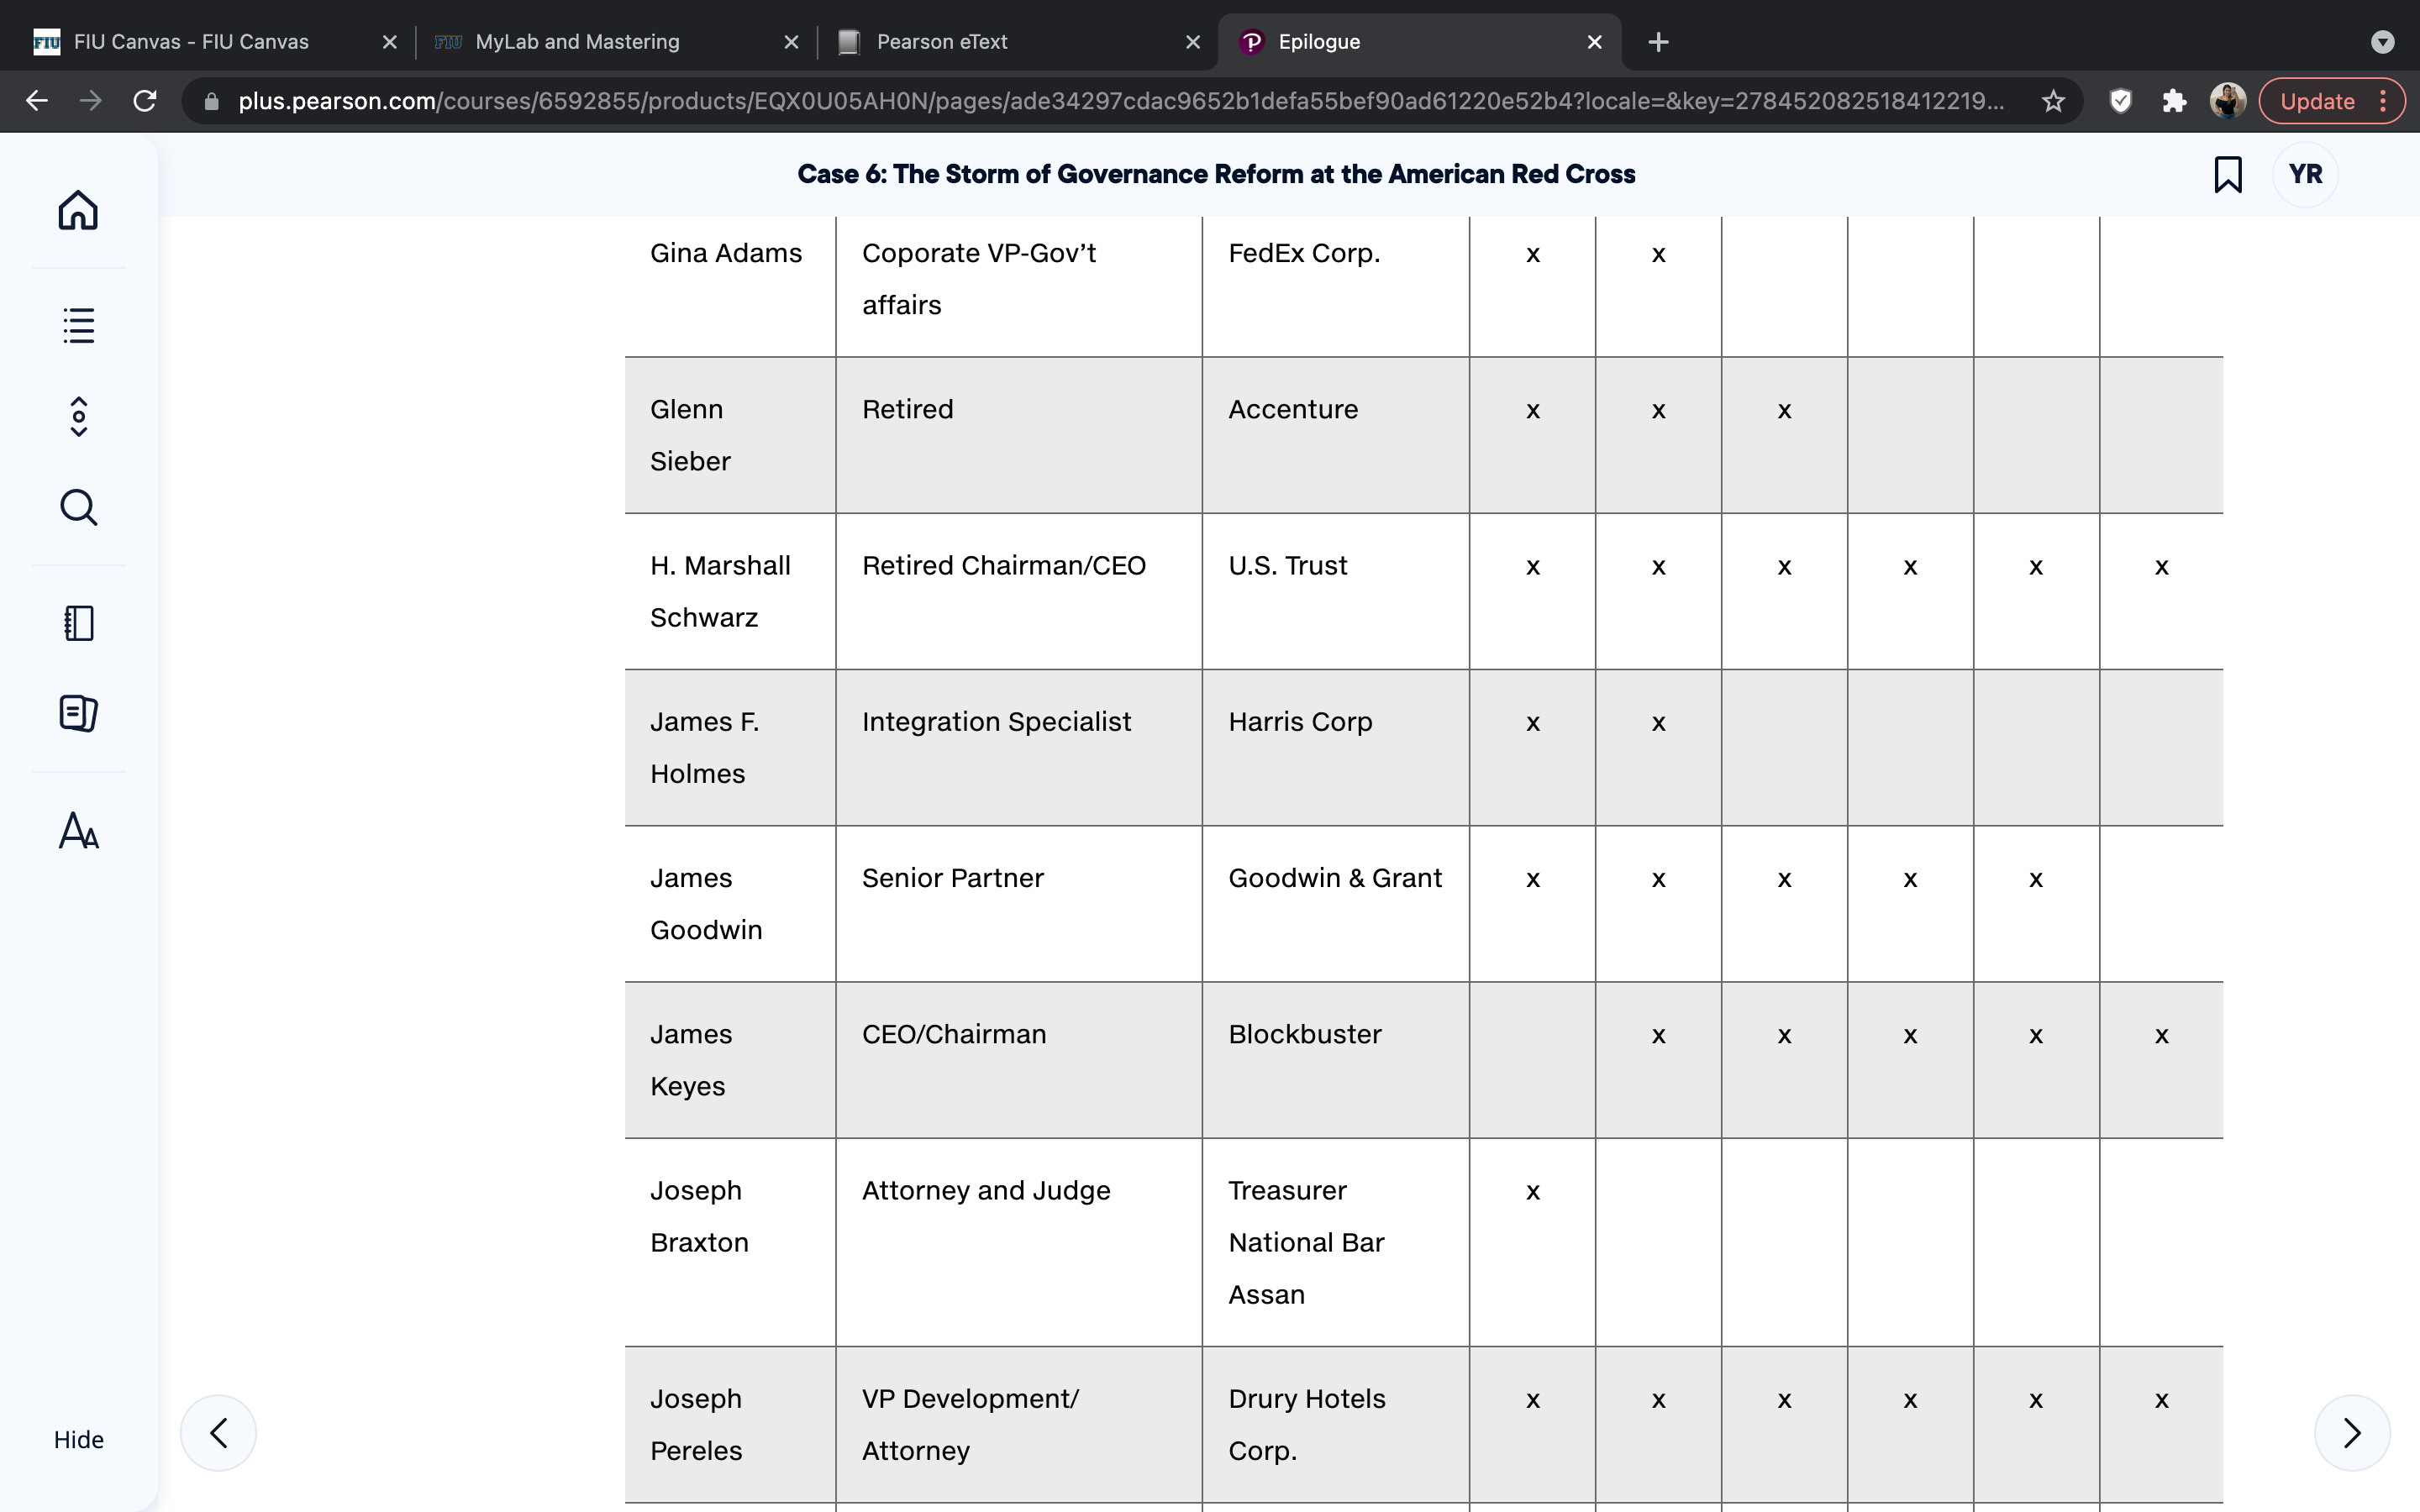The width and height of the screenshot is (2420, 1512).
Task: Open the YR user profile menu
Action: 2305,174
